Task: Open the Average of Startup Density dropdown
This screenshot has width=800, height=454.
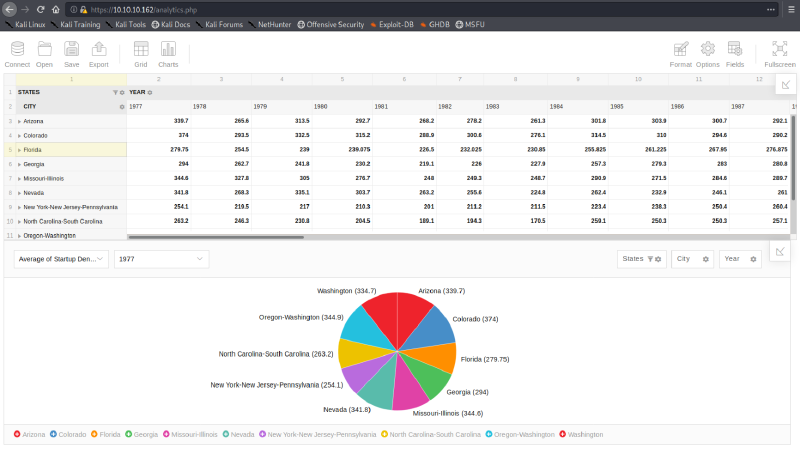Action: pyautogui.click(x=61, y=259)
